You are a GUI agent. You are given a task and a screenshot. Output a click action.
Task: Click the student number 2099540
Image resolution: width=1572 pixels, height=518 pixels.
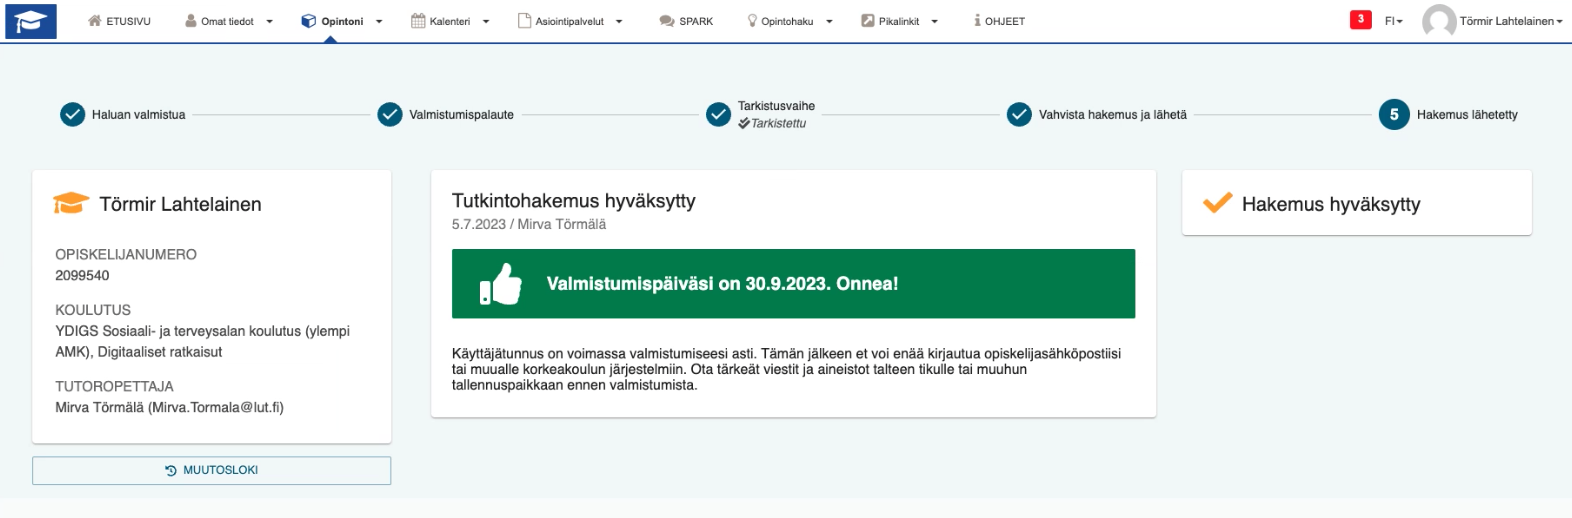pos(82,275)
